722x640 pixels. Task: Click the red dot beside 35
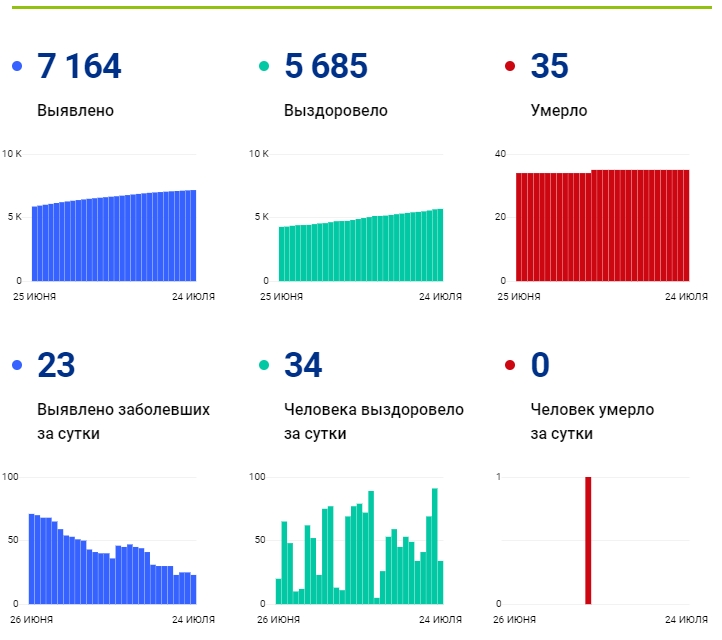pyautogui.click(x=510, y=66)
